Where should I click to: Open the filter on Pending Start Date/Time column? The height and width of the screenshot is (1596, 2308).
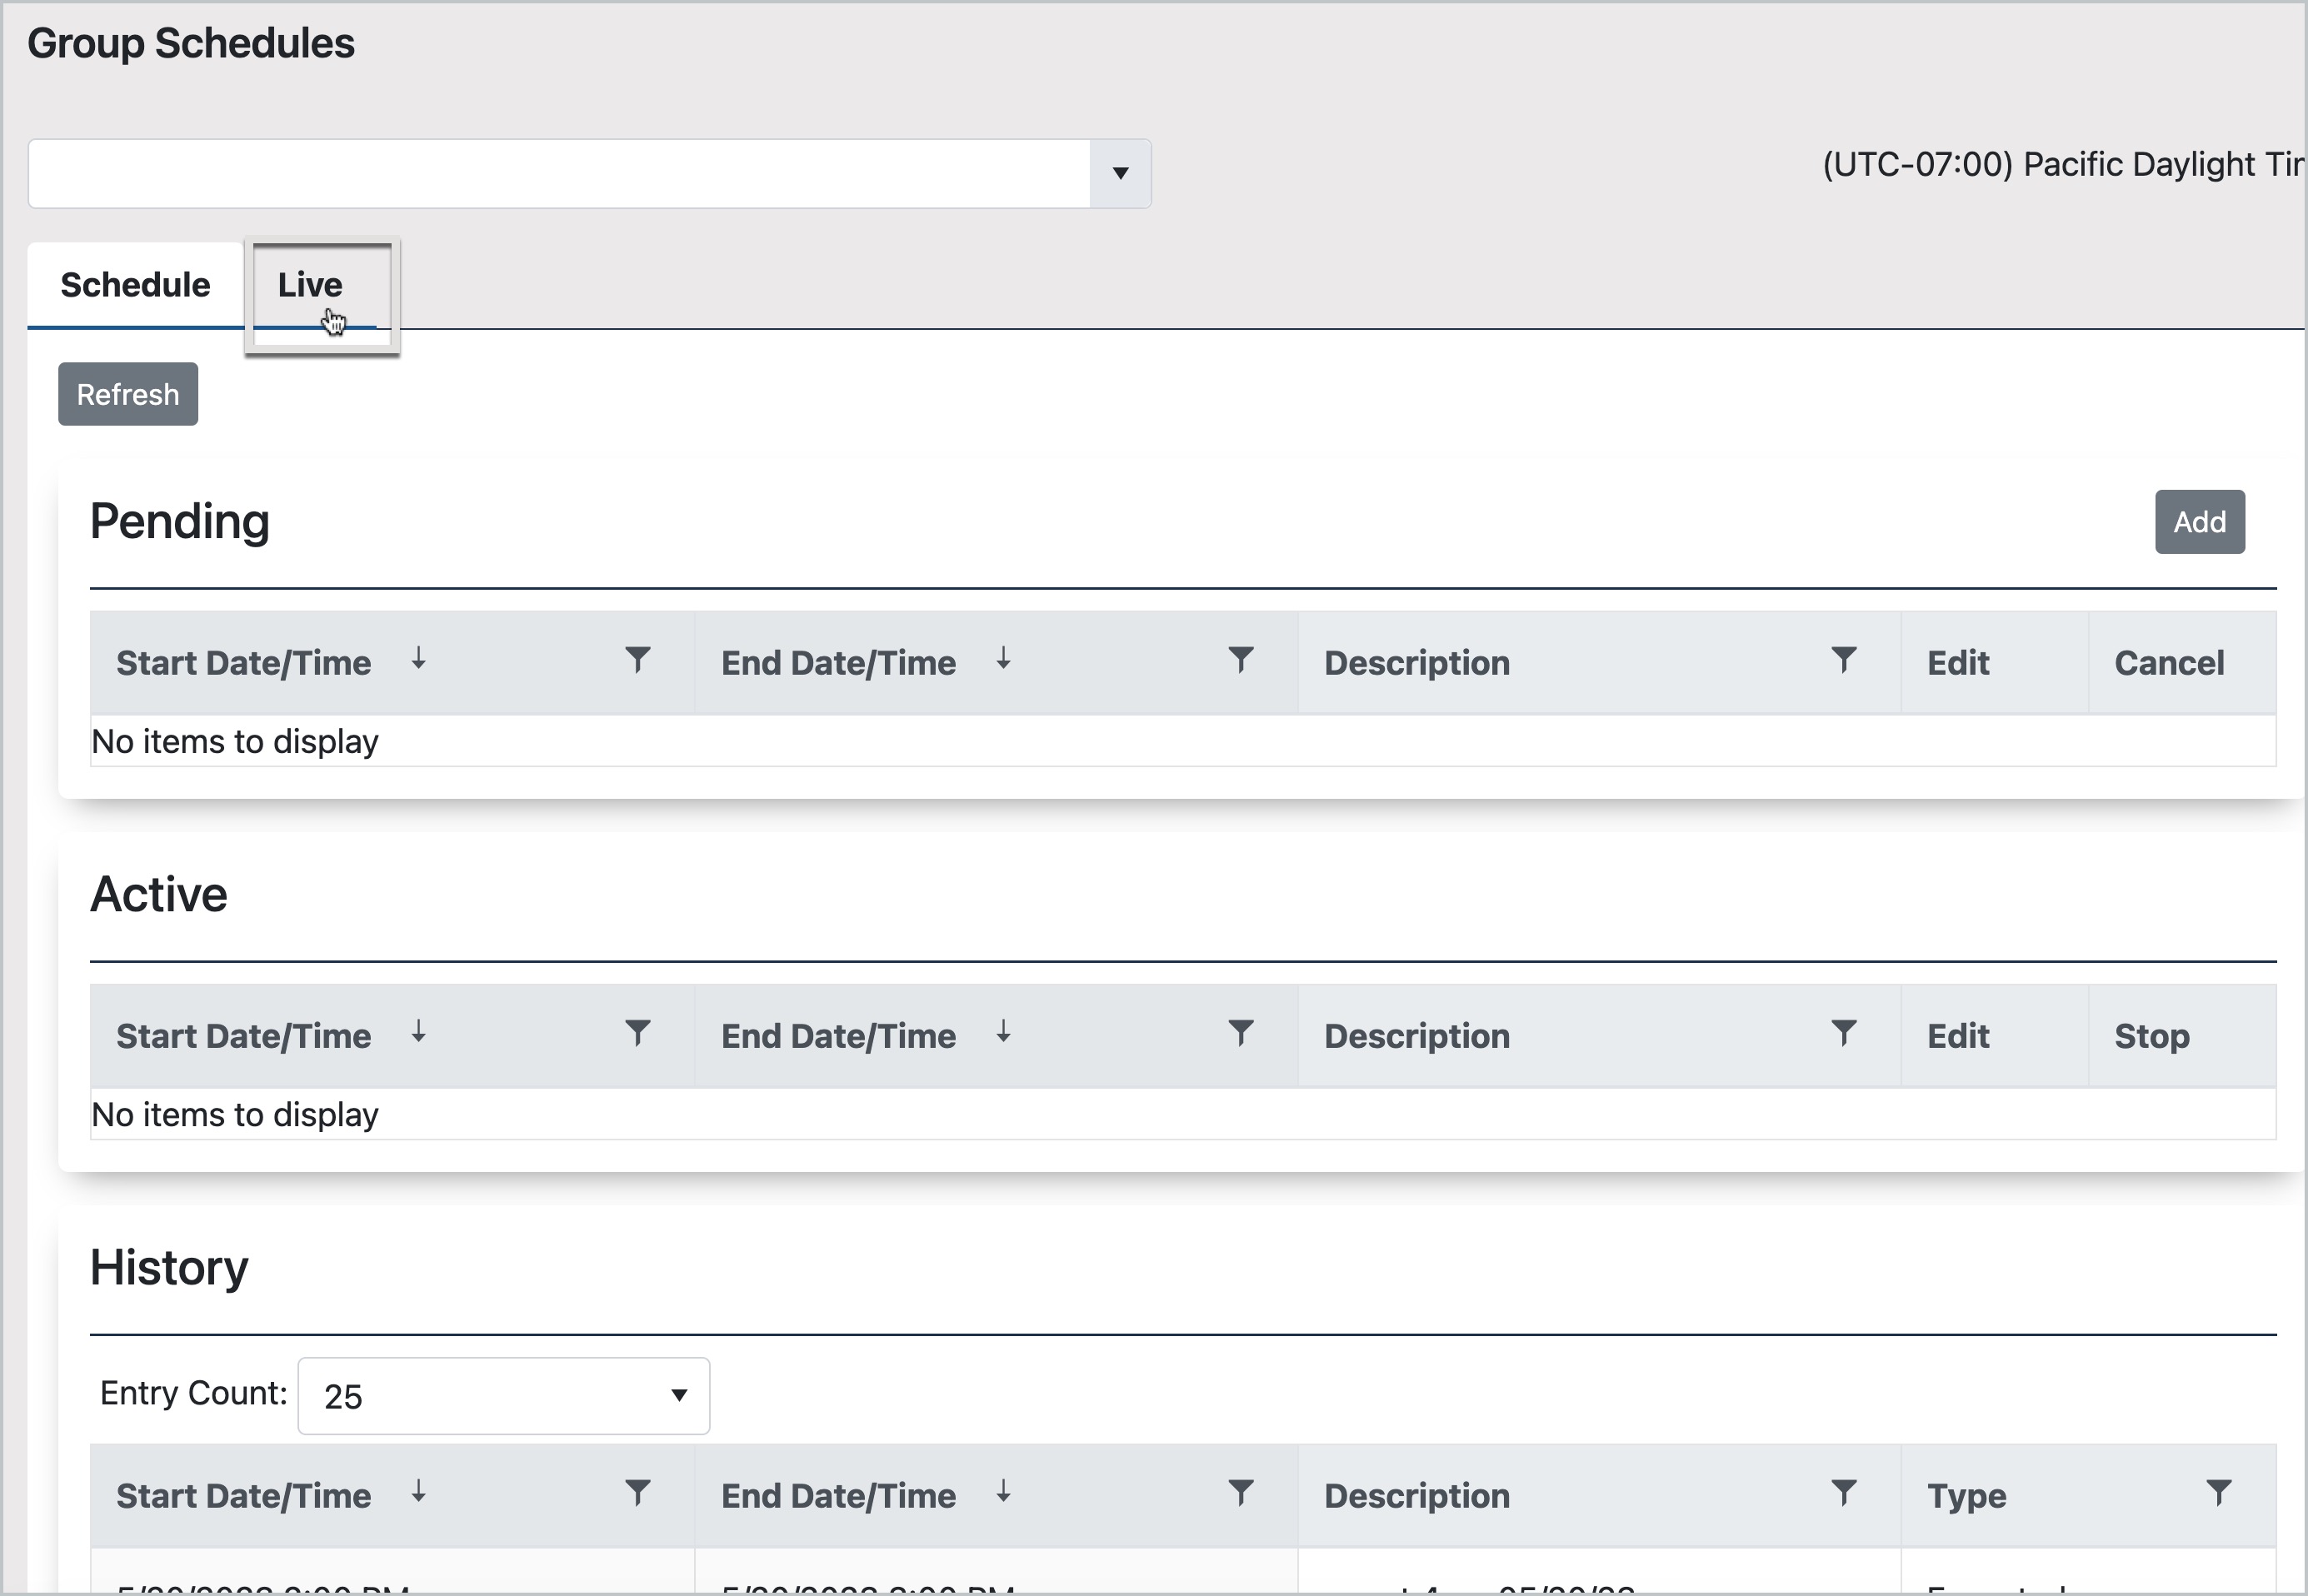point(638,659)
